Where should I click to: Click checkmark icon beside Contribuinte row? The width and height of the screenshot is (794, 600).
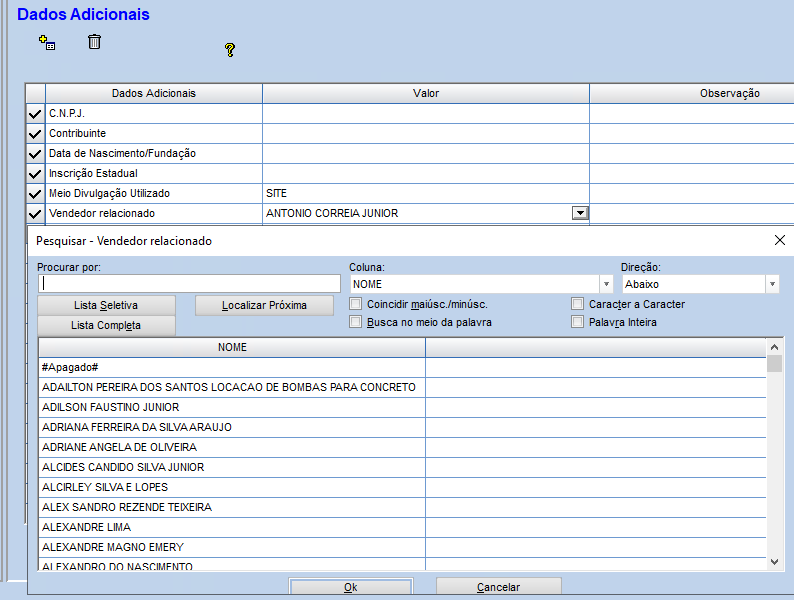coord(35,134)
